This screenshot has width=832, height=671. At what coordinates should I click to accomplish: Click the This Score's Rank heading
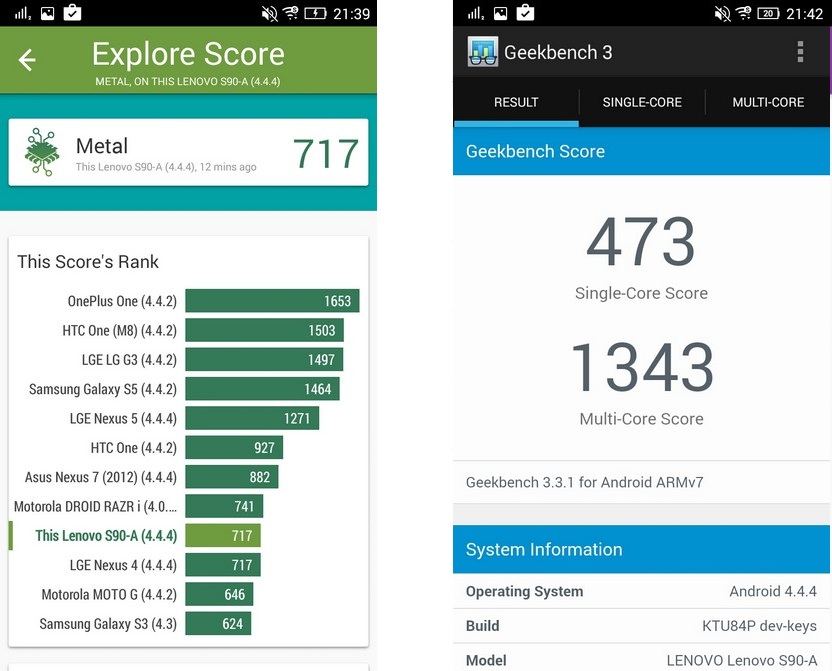(x=88, y=262)
